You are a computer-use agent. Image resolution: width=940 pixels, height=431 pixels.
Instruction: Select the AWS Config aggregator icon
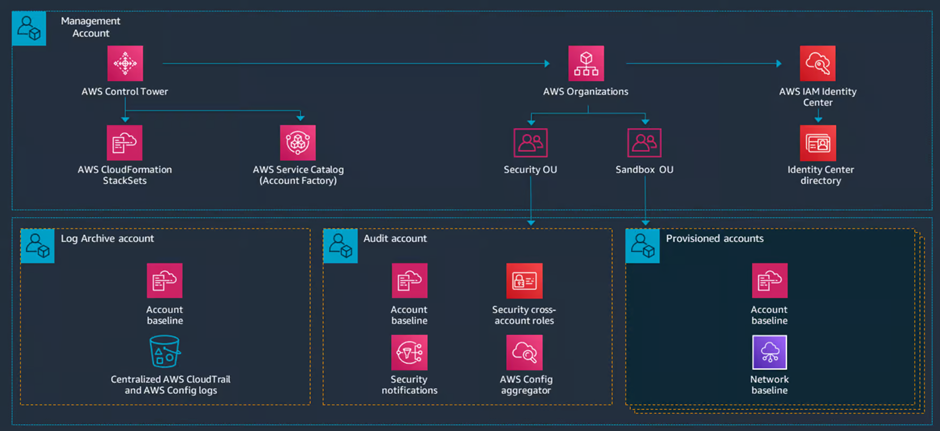tap(525, 353)
